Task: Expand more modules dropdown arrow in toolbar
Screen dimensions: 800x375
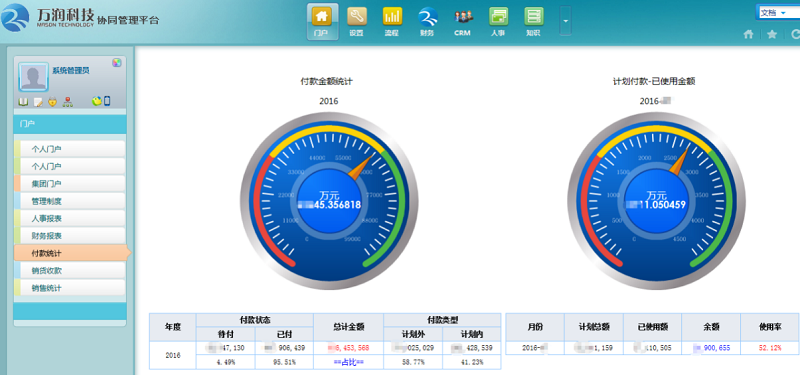Action: pyautogui.click(x=565, y=20)
